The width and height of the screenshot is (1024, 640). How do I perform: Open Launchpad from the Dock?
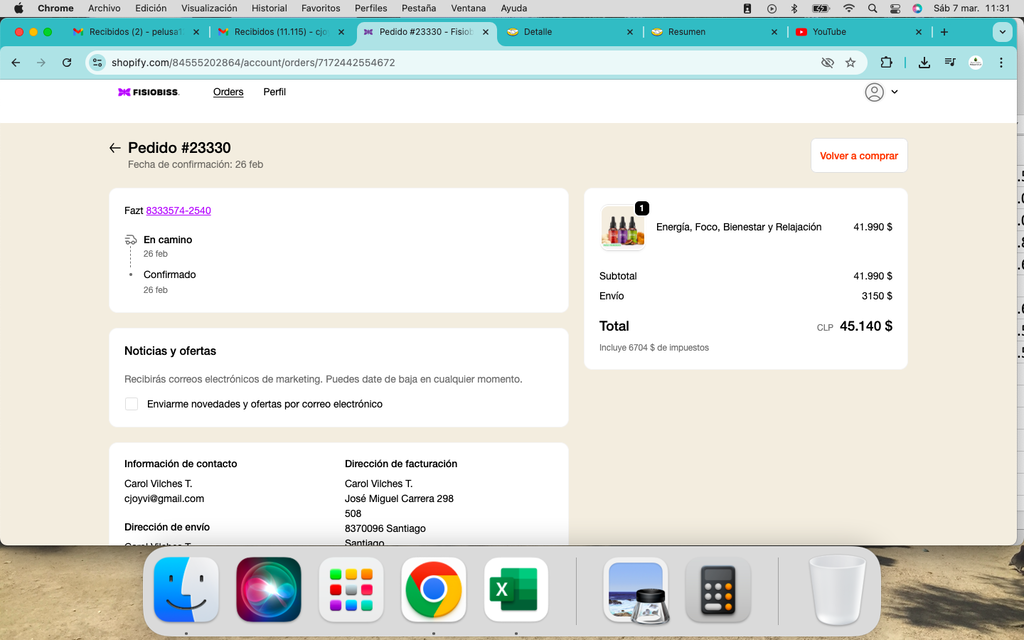coord(351,590)
